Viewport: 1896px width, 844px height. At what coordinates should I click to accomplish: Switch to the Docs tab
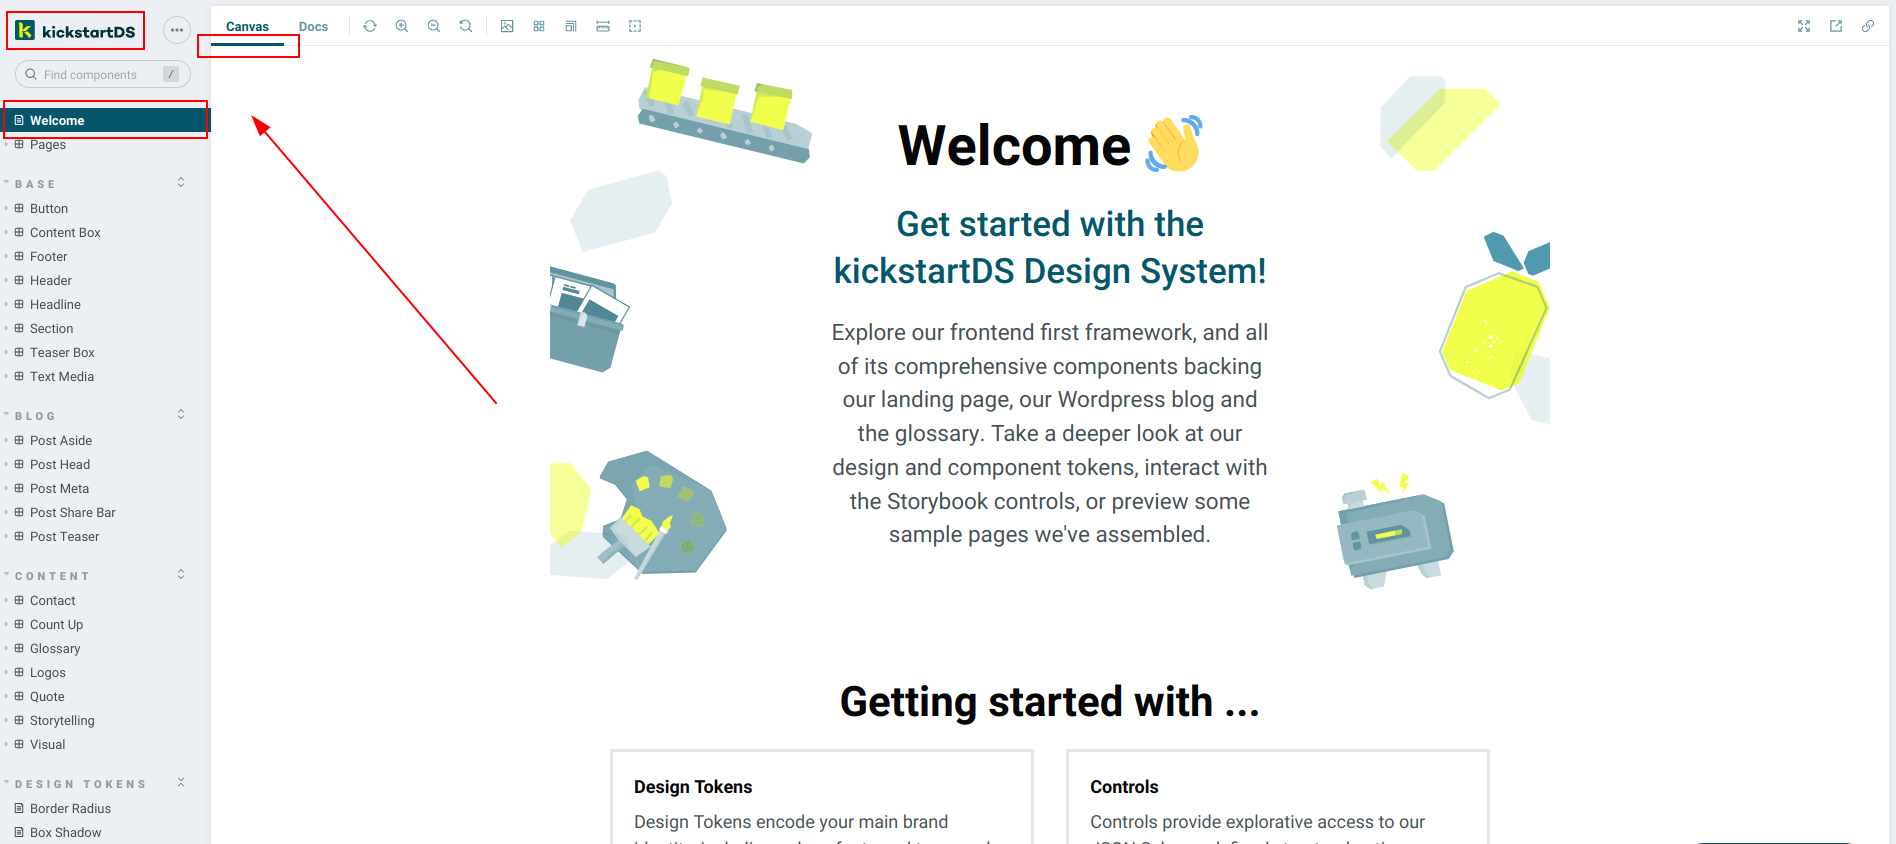click(313, 27)
